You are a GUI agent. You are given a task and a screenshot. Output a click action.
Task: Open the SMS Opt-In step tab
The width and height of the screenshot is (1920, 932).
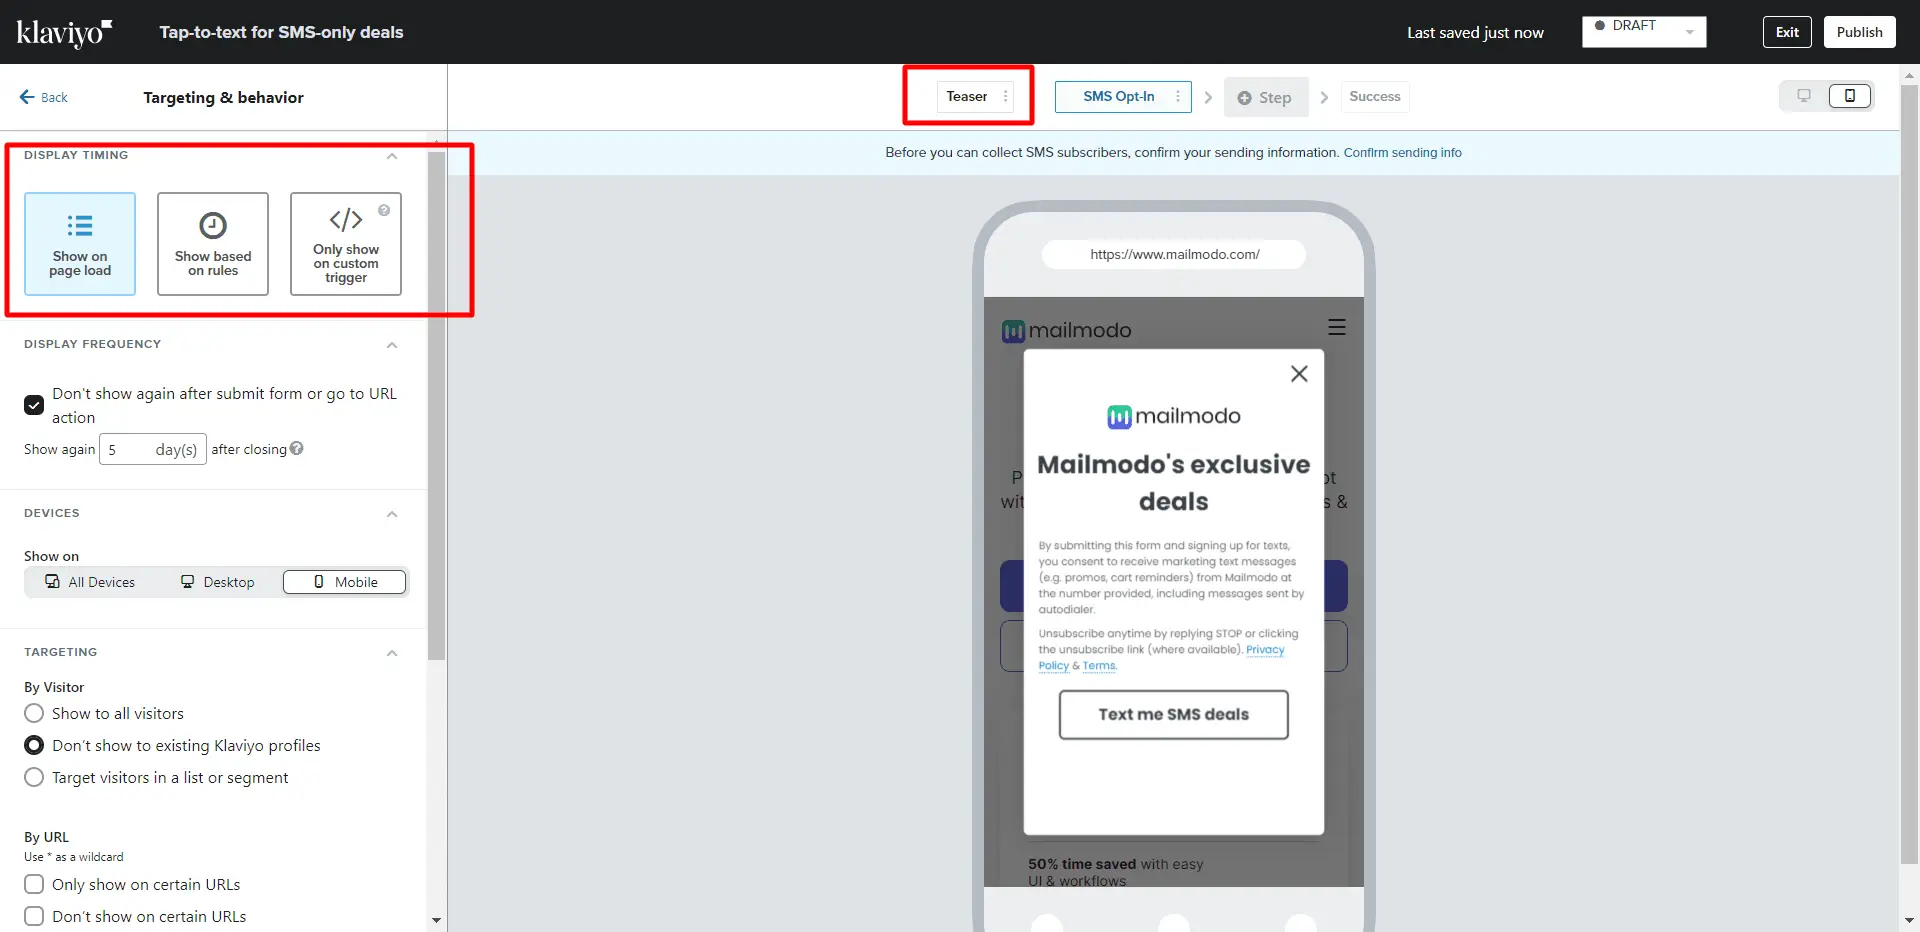[x=1118, y=96]
